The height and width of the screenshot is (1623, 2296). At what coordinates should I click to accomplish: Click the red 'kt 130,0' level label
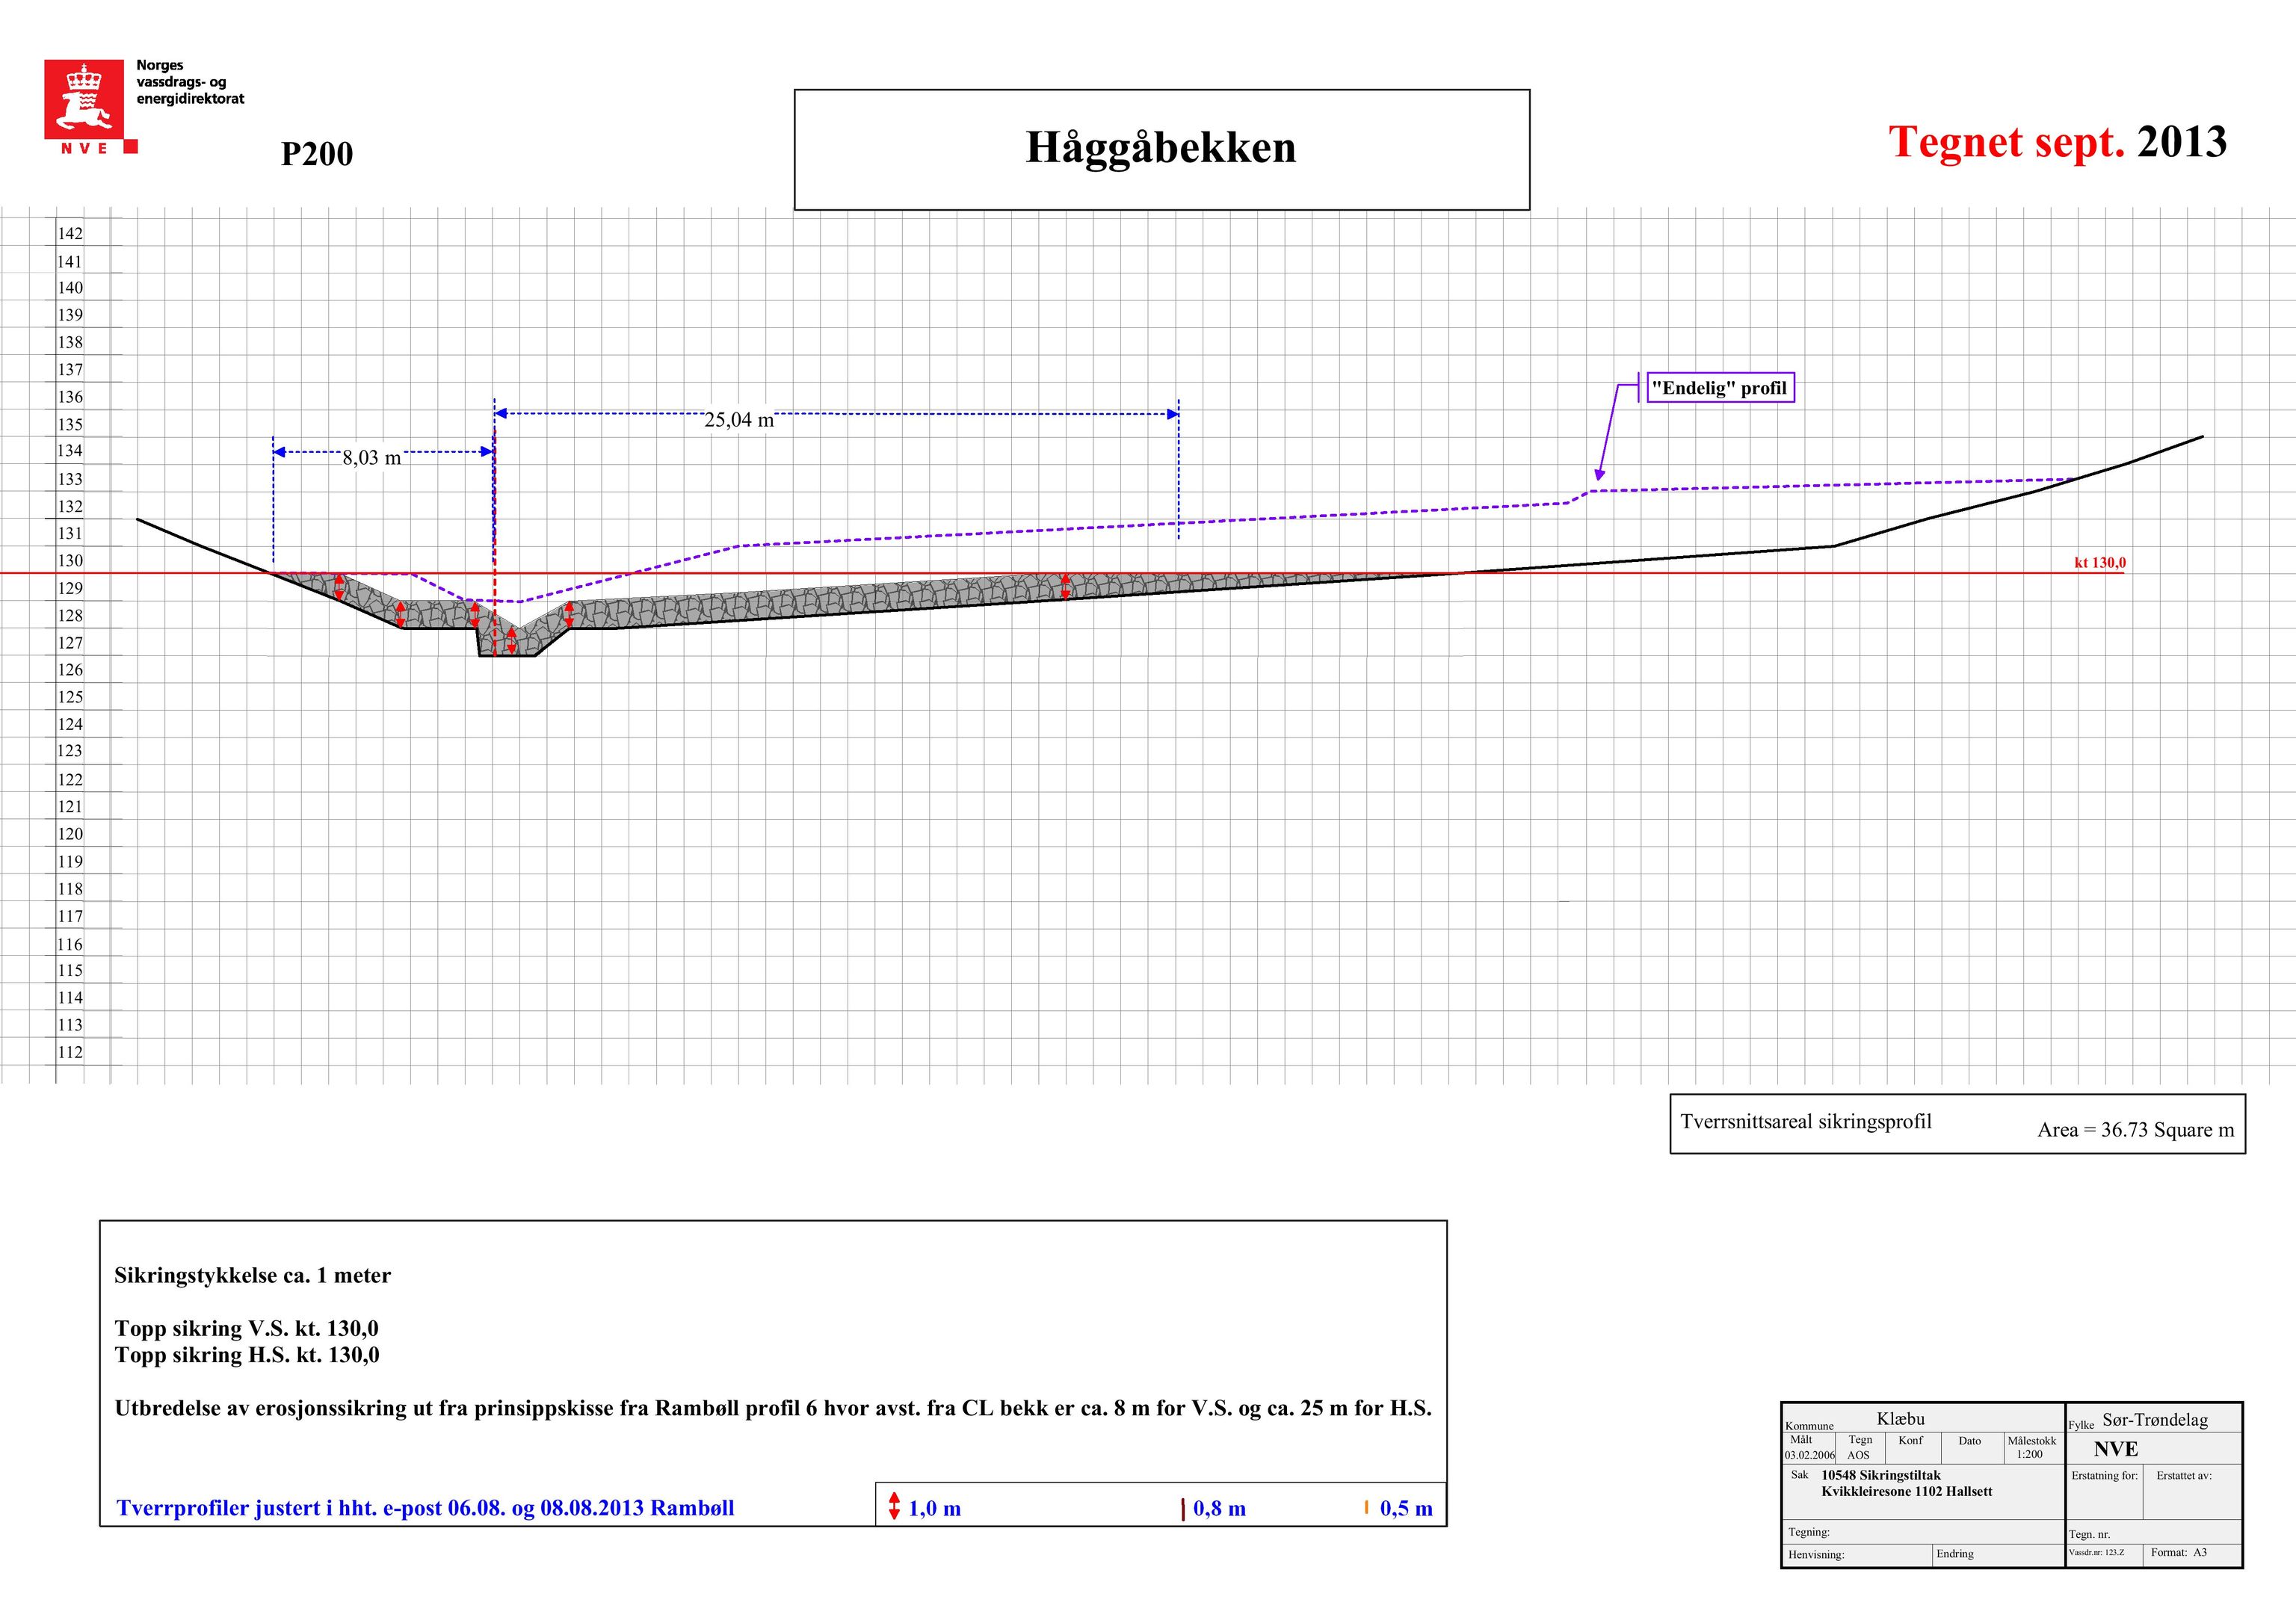2100,562
